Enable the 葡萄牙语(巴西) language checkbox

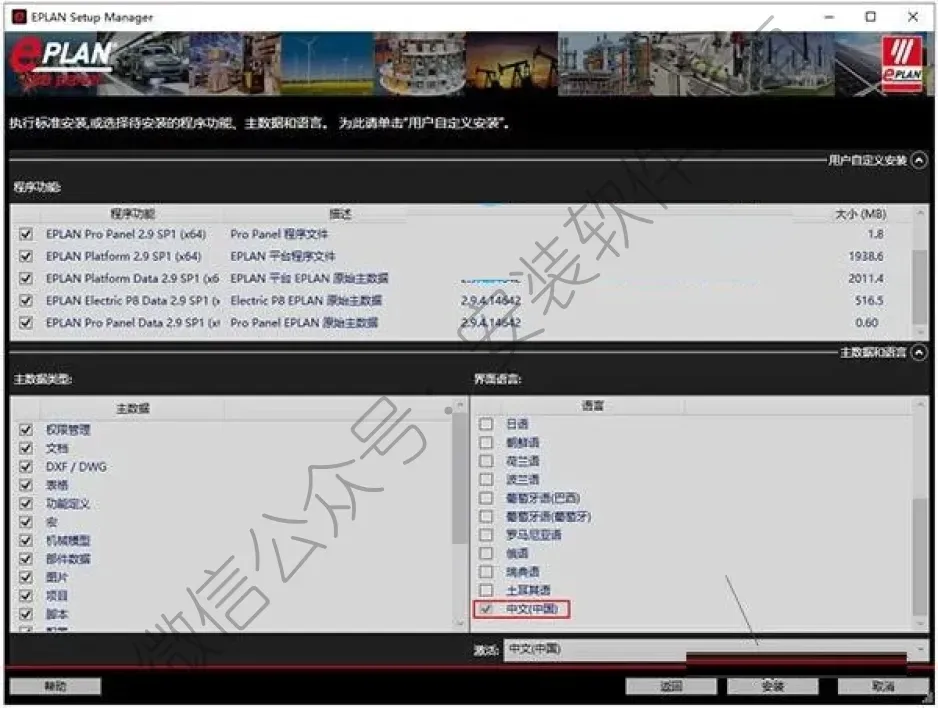pyautogui.click(x=486, y=498)
